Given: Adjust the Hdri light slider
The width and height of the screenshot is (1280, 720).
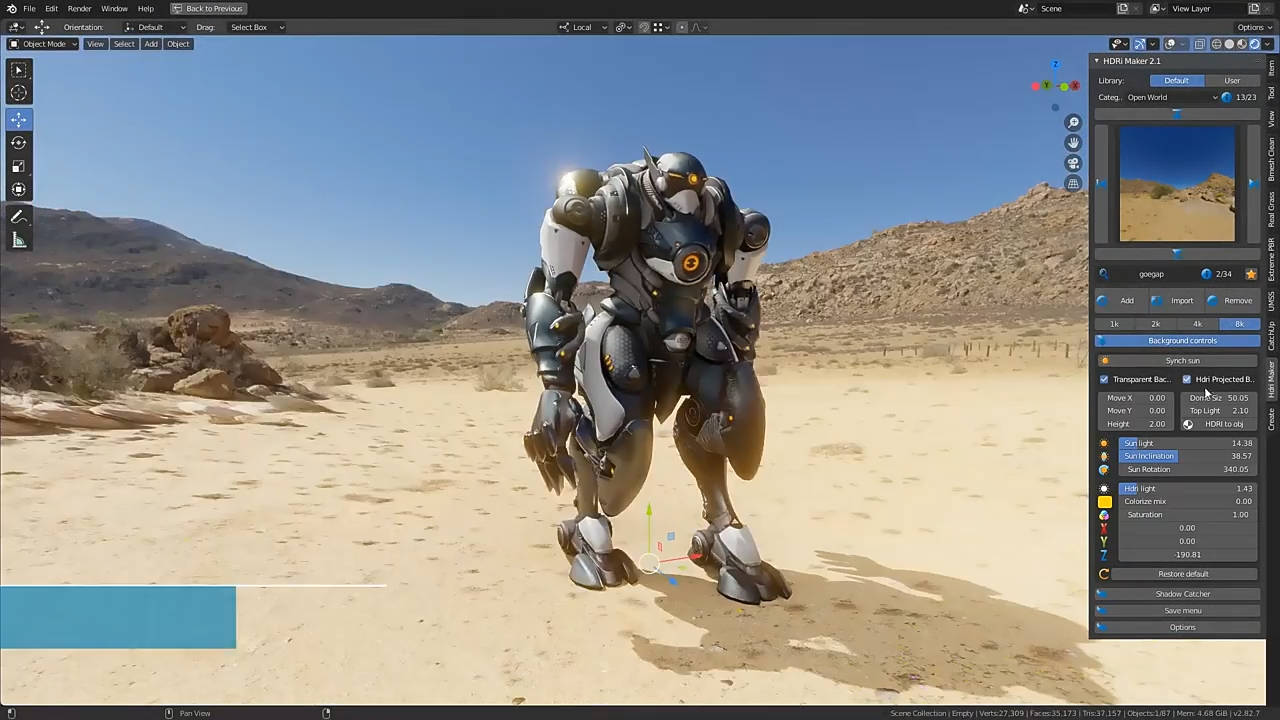Looking at the screenshot, I should [1186, 489].
